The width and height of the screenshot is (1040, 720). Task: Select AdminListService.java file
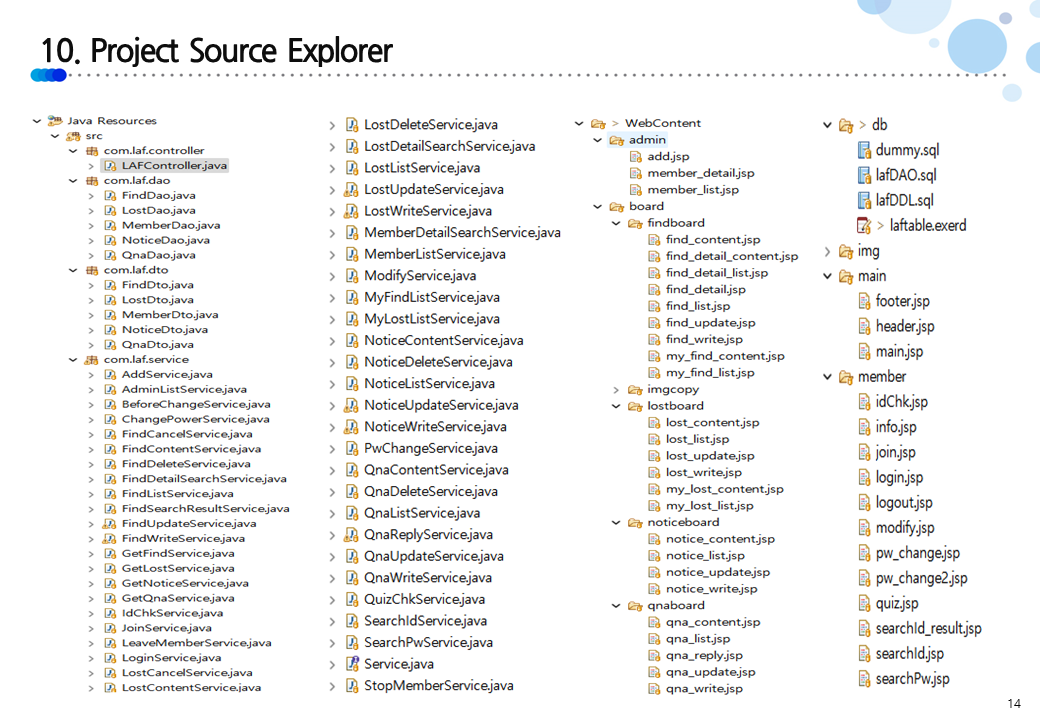[184, 389]
